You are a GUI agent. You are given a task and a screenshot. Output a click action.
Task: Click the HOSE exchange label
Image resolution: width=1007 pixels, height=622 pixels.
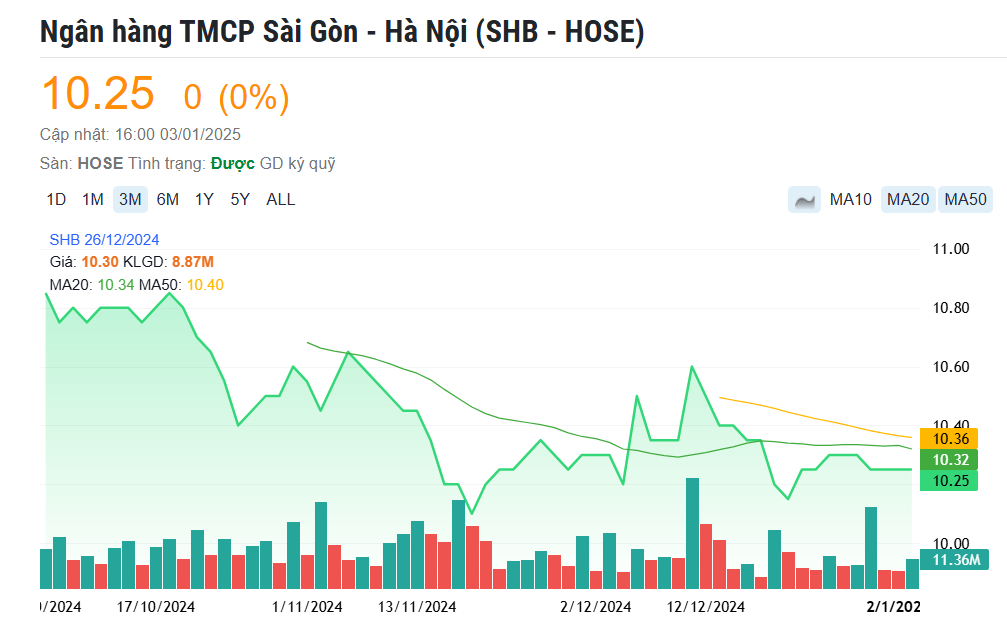[100, 164]
